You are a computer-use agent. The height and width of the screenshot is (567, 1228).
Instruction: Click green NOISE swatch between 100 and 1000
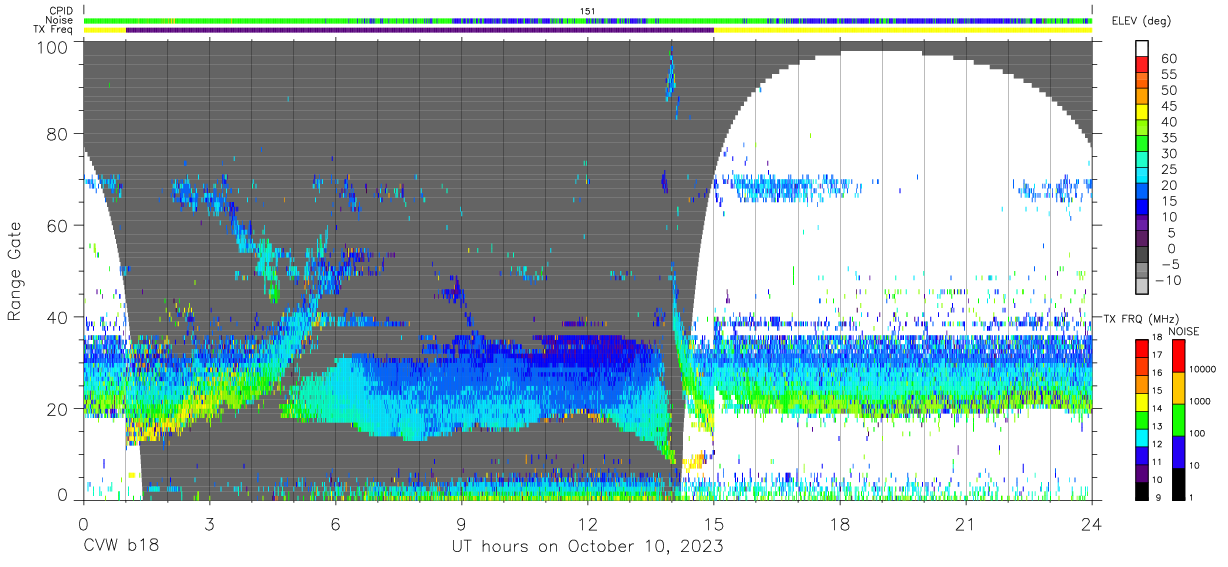click(1180, 418)
